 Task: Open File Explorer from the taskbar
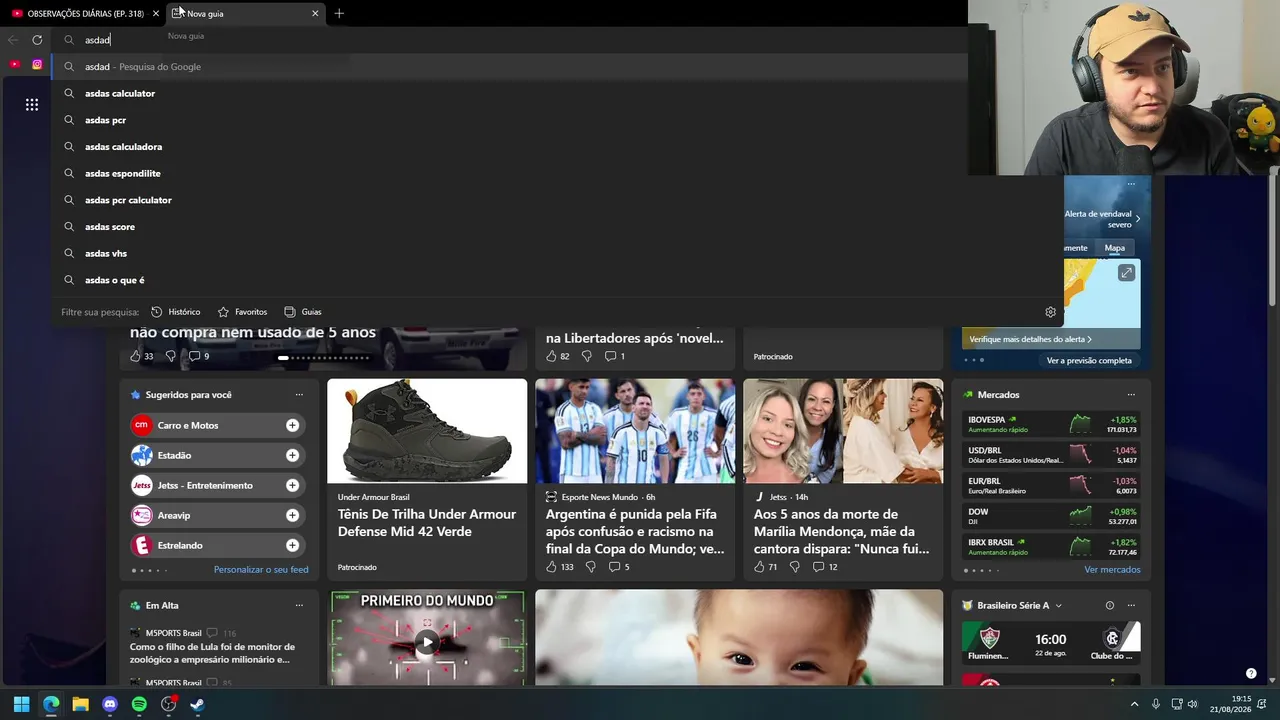(80, 704)
